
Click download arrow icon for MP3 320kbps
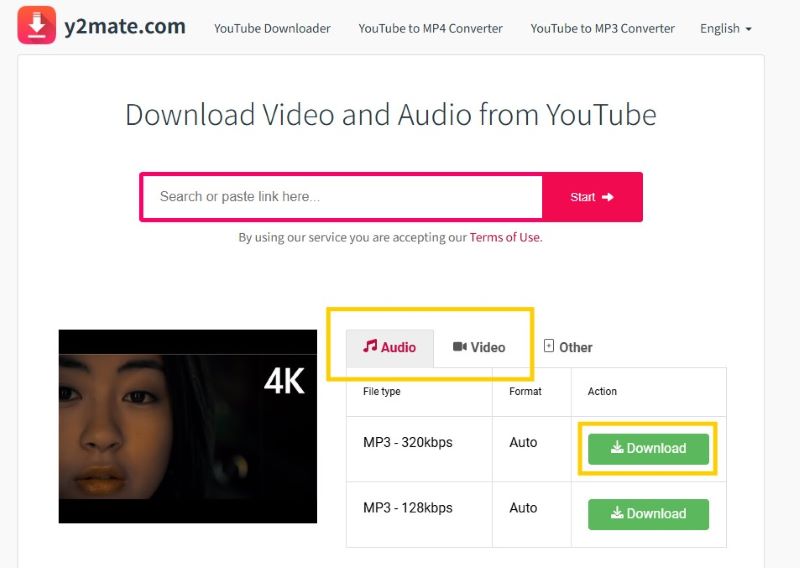click(617, 448)
